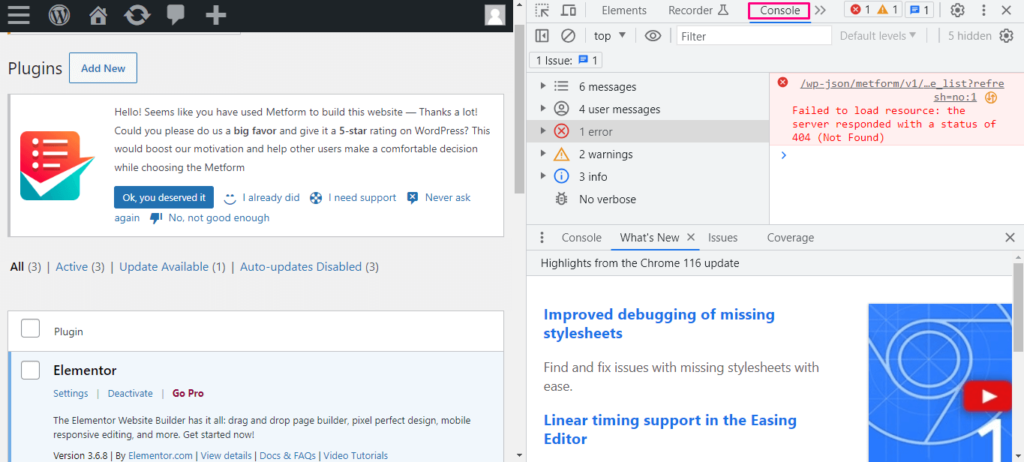Click the orange icon beside sh=no:1
The height and width of the screenshot is (462, 1024).
point(991,97)
